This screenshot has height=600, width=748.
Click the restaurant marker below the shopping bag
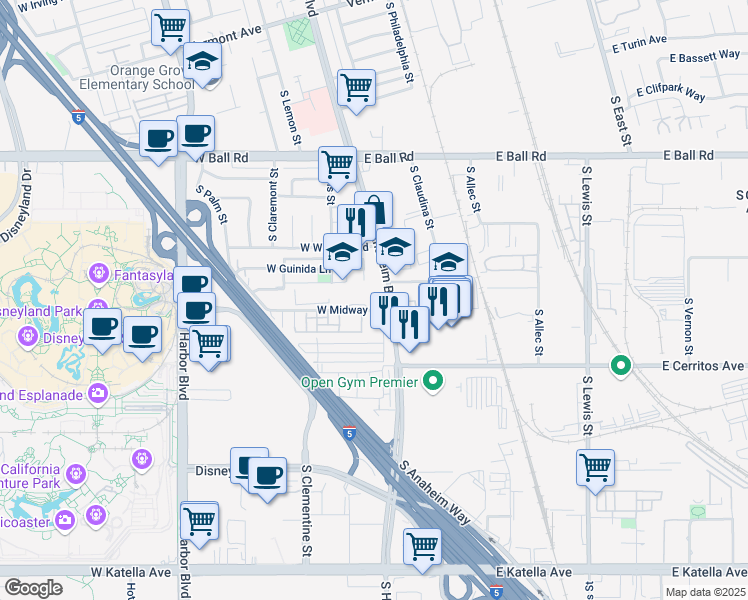[355, 221]
